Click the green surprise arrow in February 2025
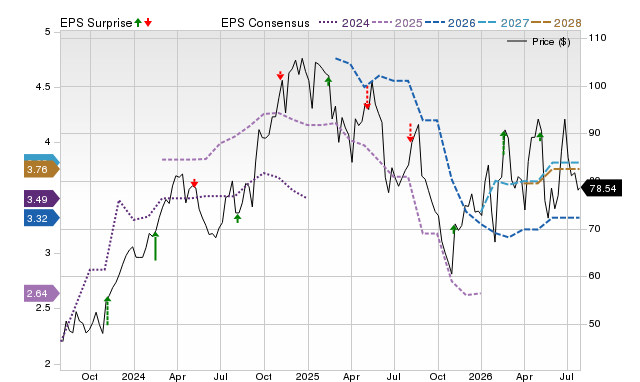The width and height of the screenshot is (640, 382). click(x=328, y=80)
